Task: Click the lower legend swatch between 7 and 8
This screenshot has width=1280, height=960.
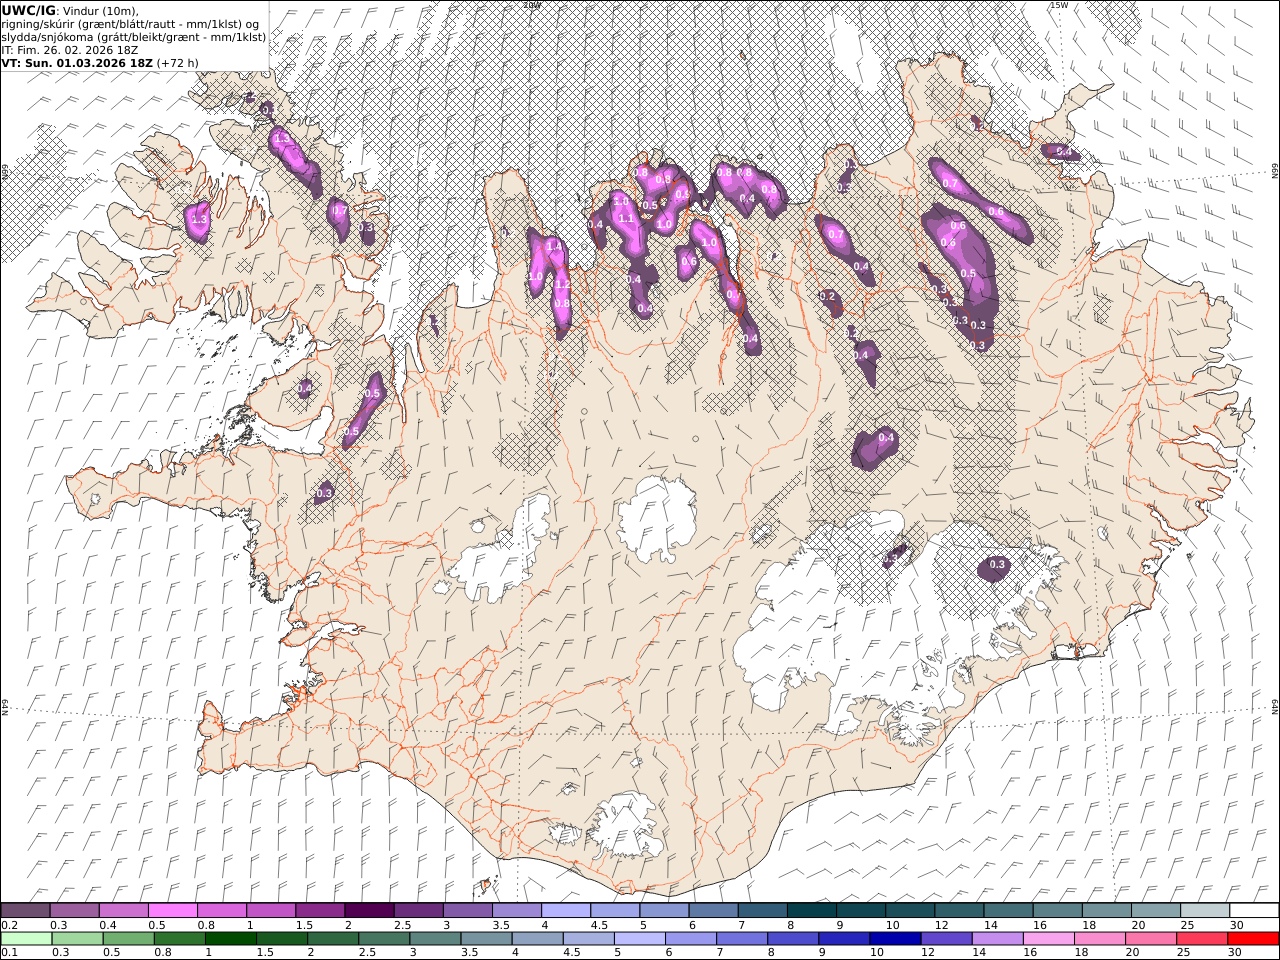Action: coord(740,938)
